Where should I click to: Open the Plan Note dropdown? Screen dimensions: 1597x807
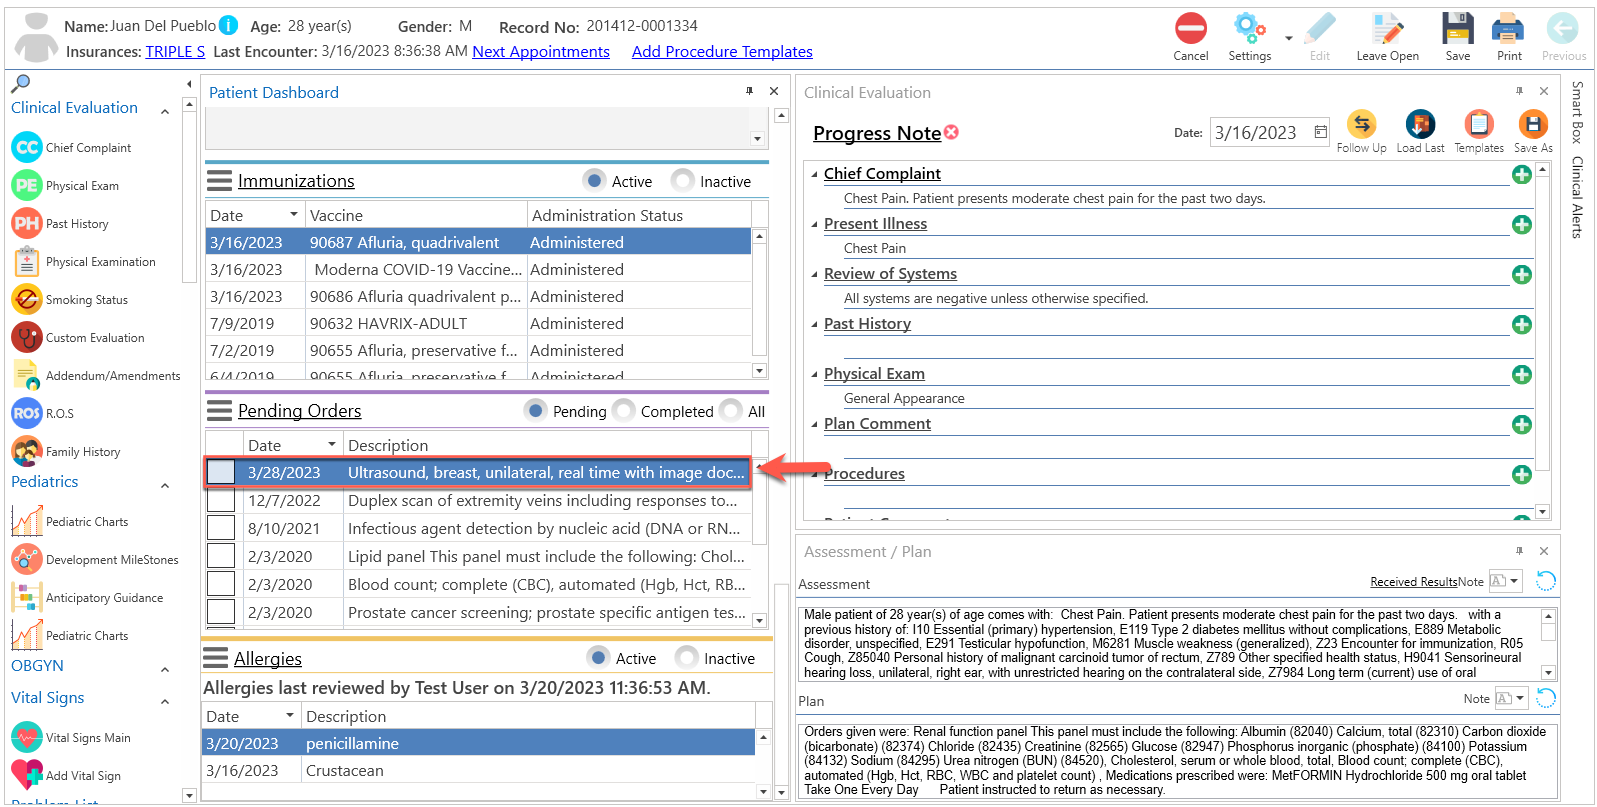tap(1520, 698)
